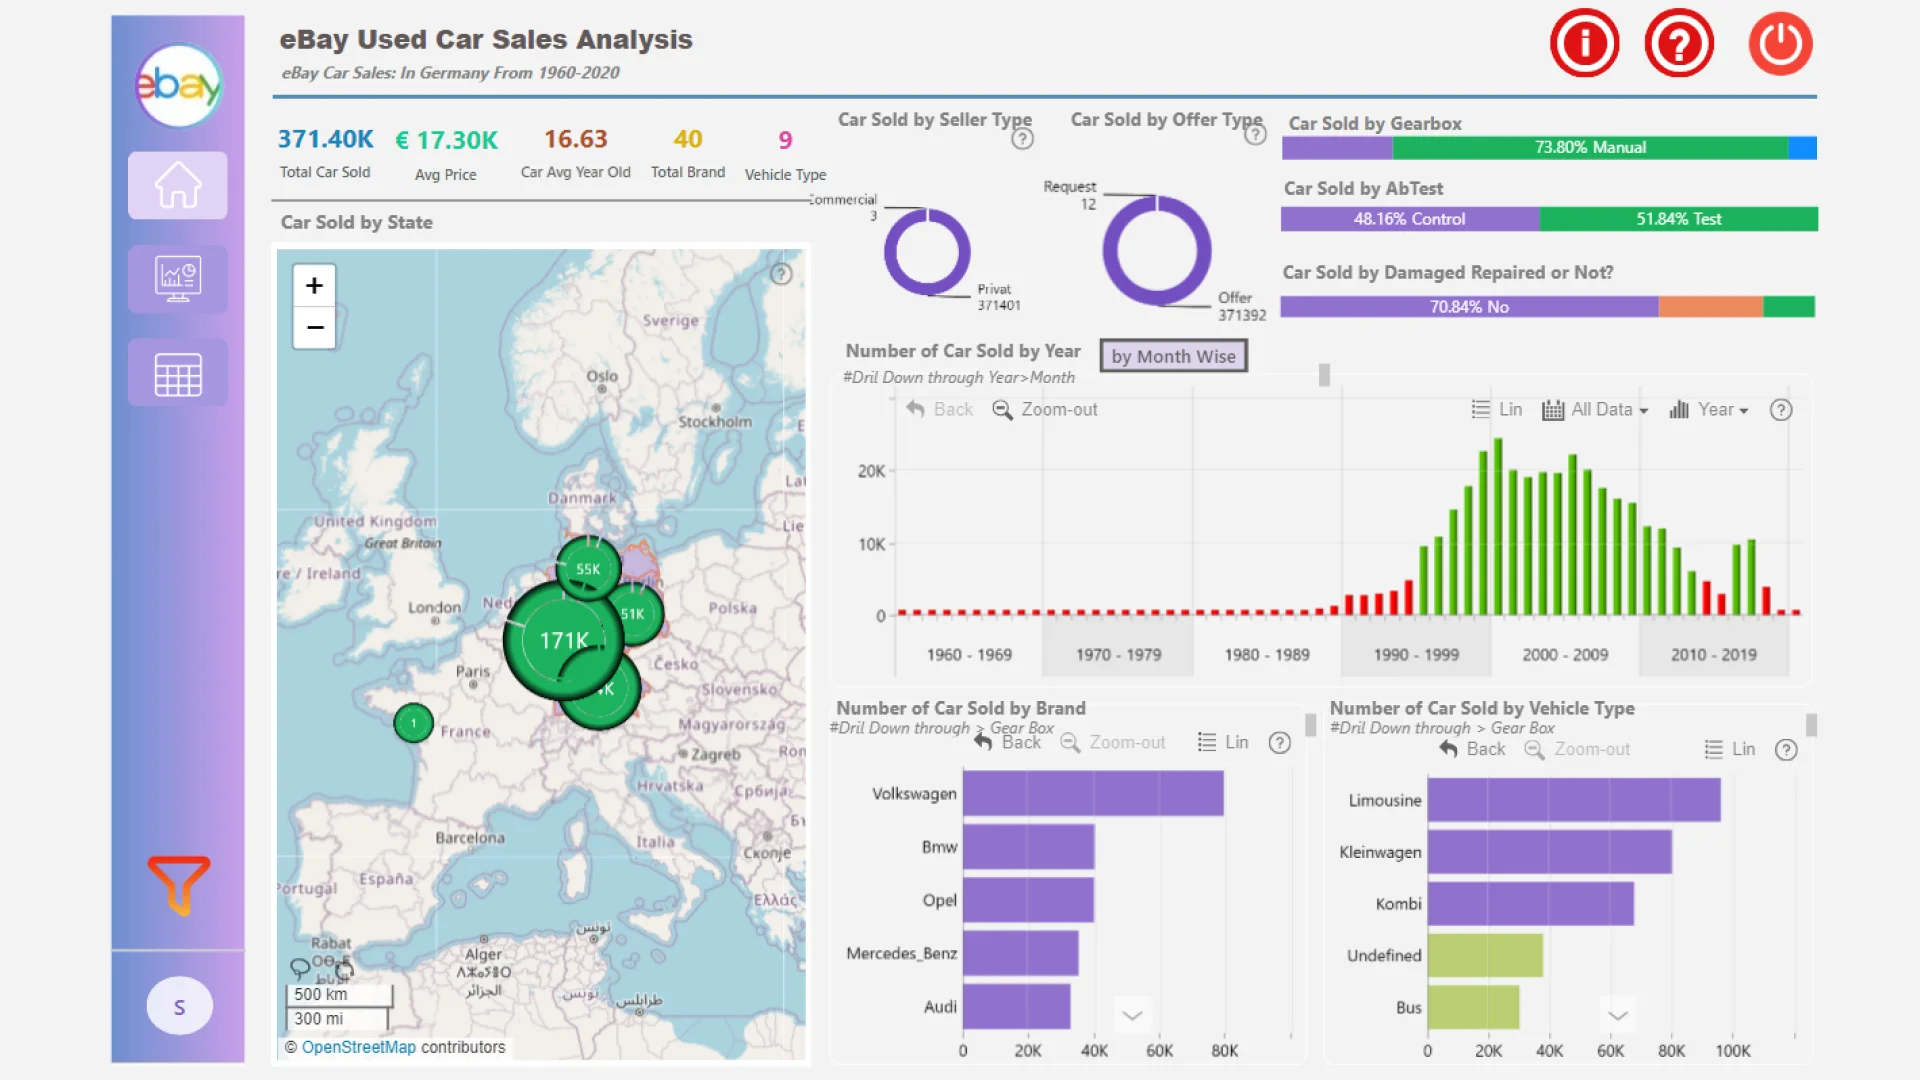Open help icon for Offer Type chart

tap(1255, 134)
